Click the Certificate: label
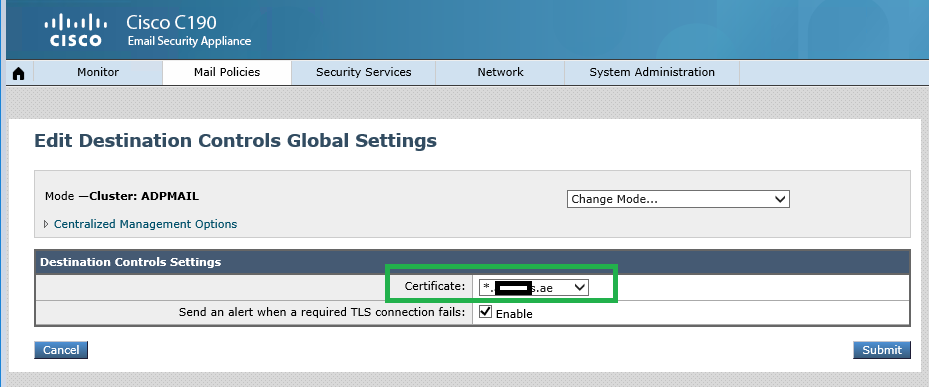 435,286
